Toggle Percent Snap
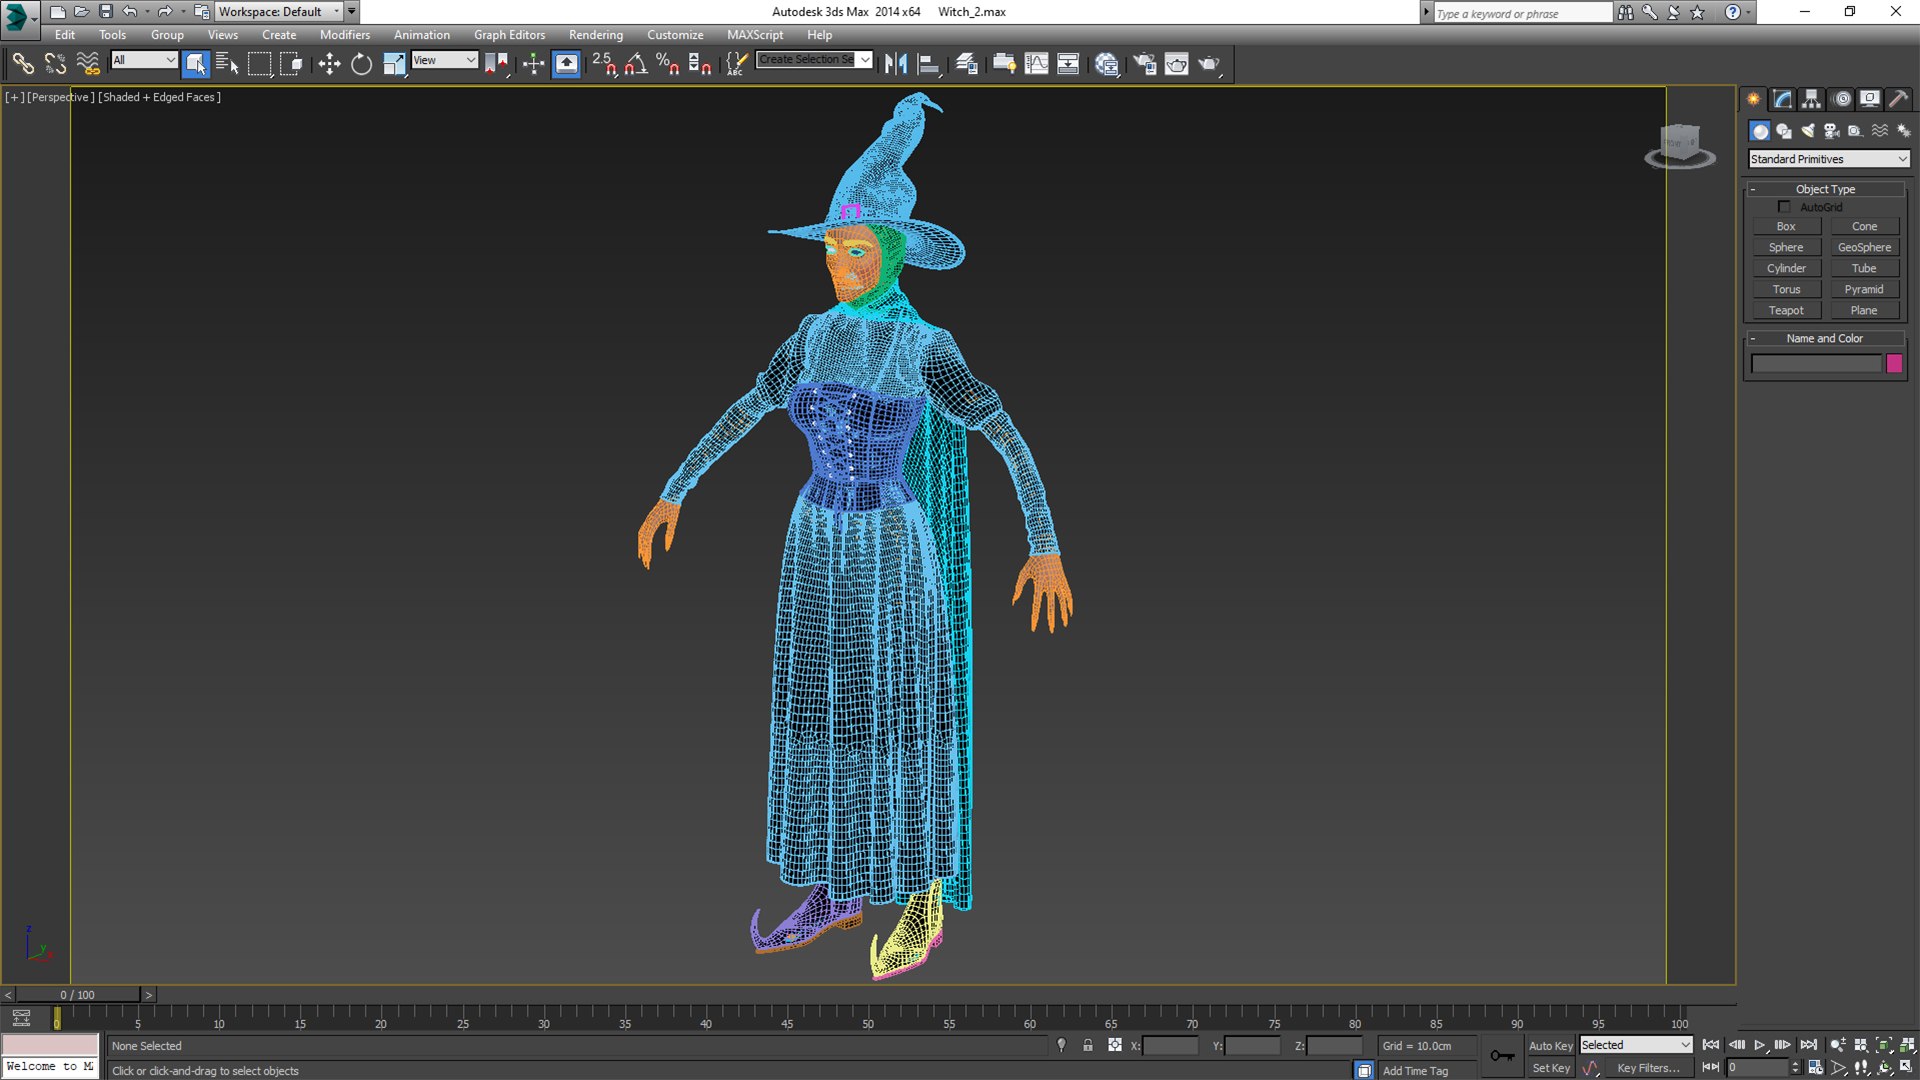 (x=668, y=64)
